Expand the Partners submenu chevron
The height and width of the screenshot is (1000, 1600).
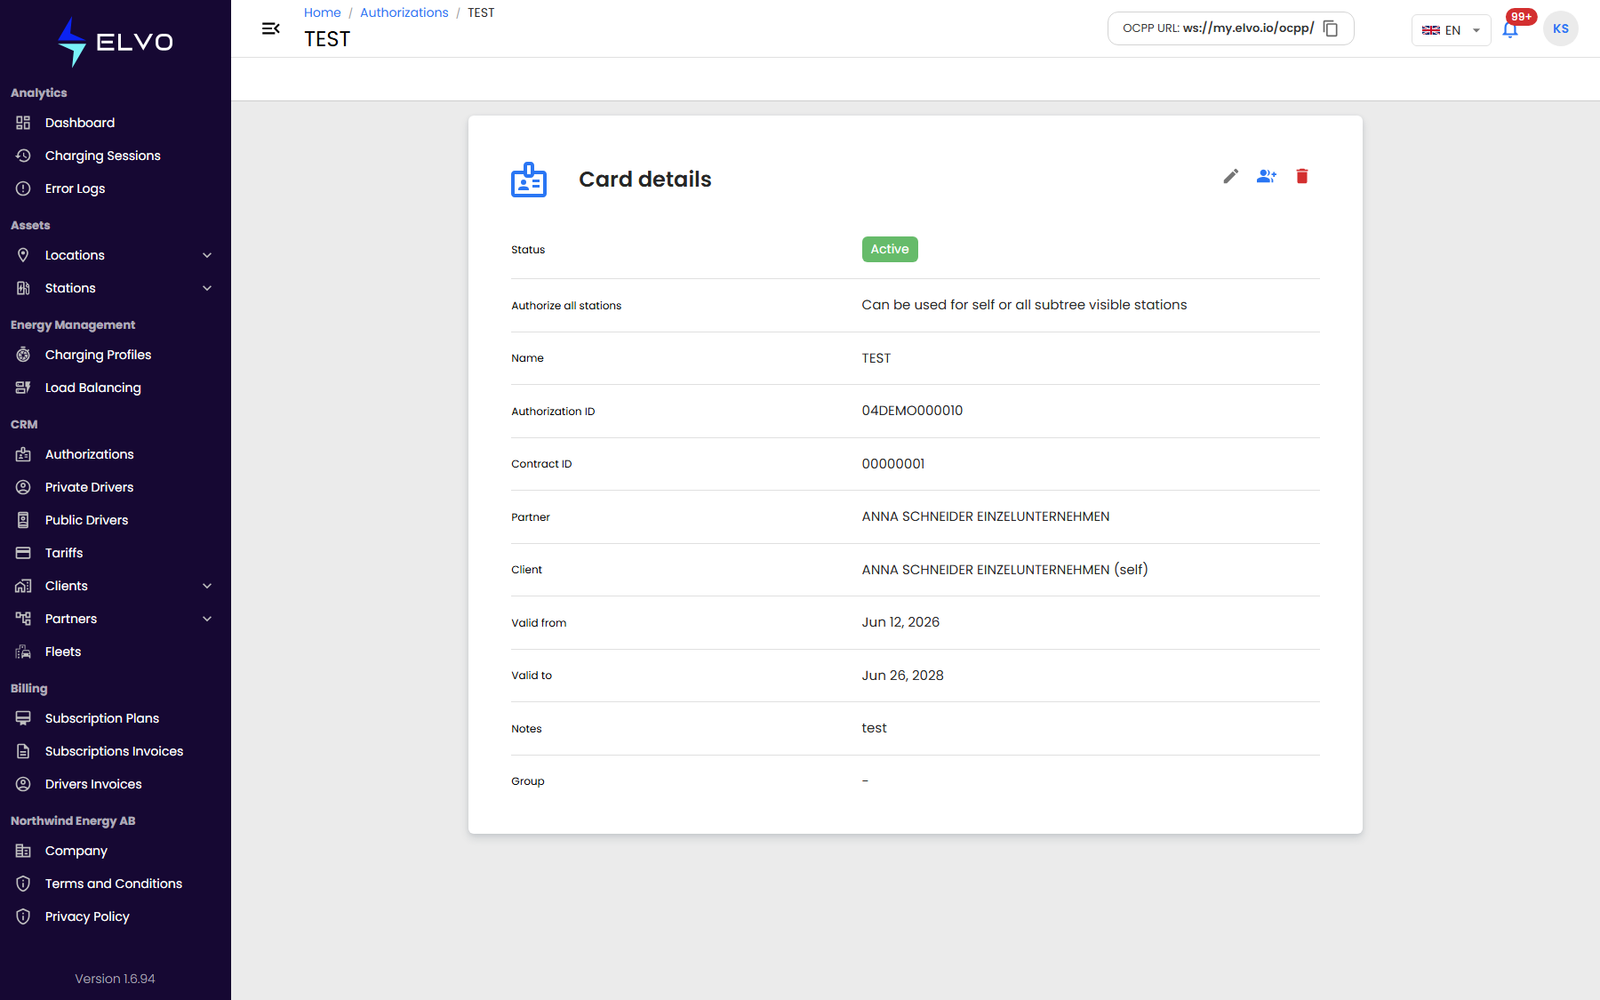point(207,619)
